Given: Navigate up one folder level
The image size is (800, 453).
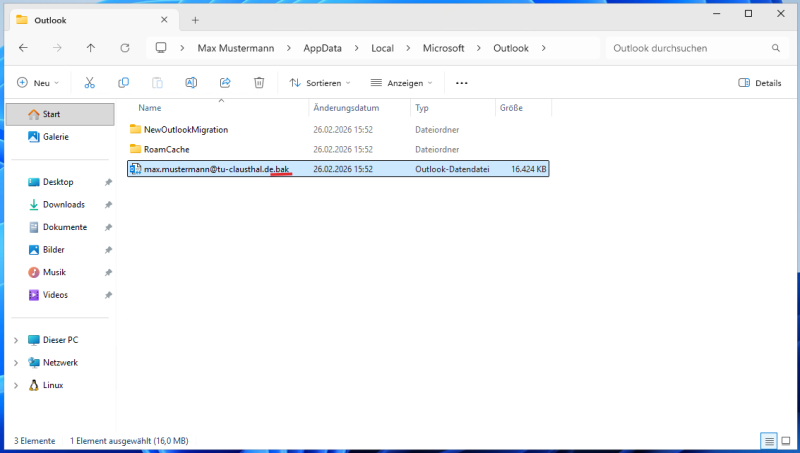Looking at the screenshot, I should [x=91, y=47].
